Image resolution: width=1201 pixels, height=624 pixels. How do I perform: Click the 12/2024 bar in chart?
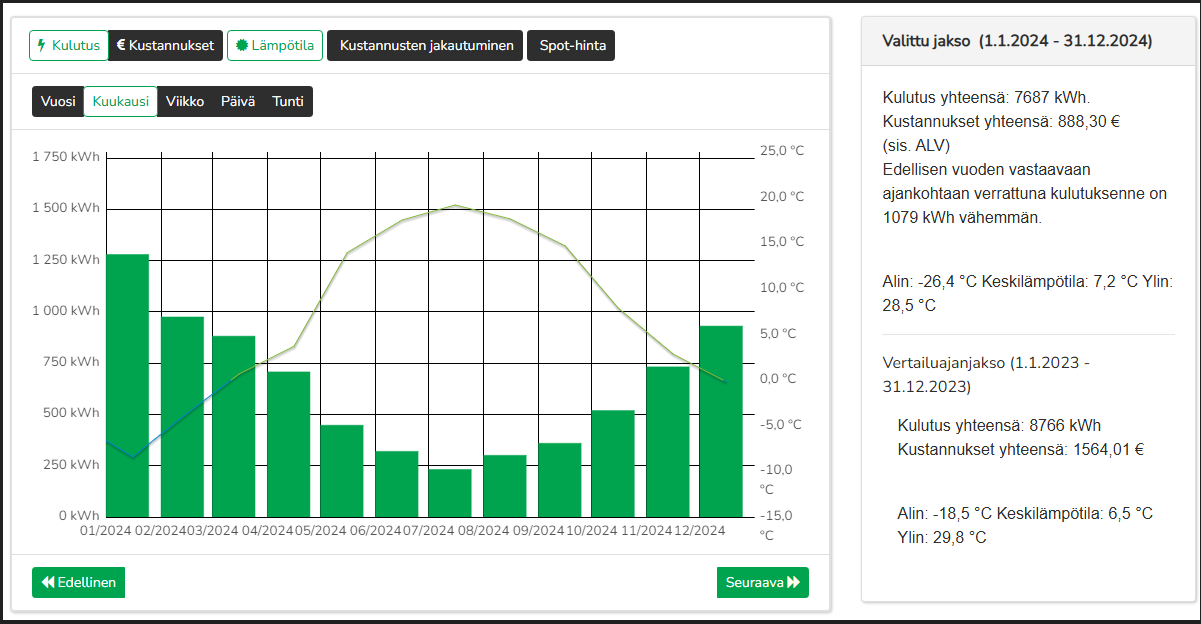[720, 420]
